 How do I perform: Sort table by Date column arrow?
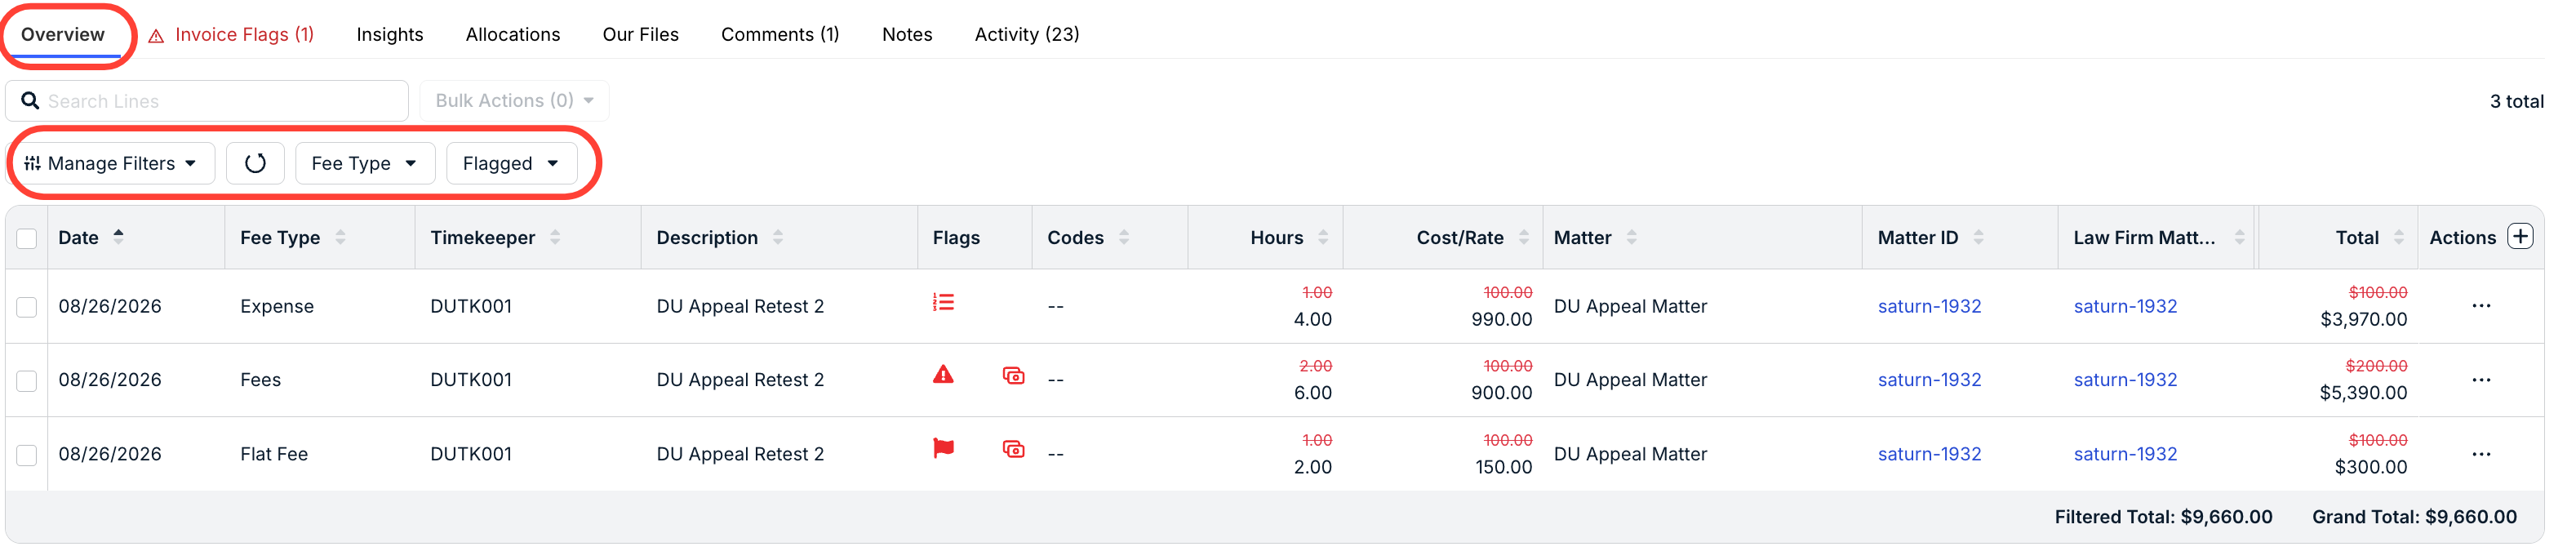(x=119, y=238)
